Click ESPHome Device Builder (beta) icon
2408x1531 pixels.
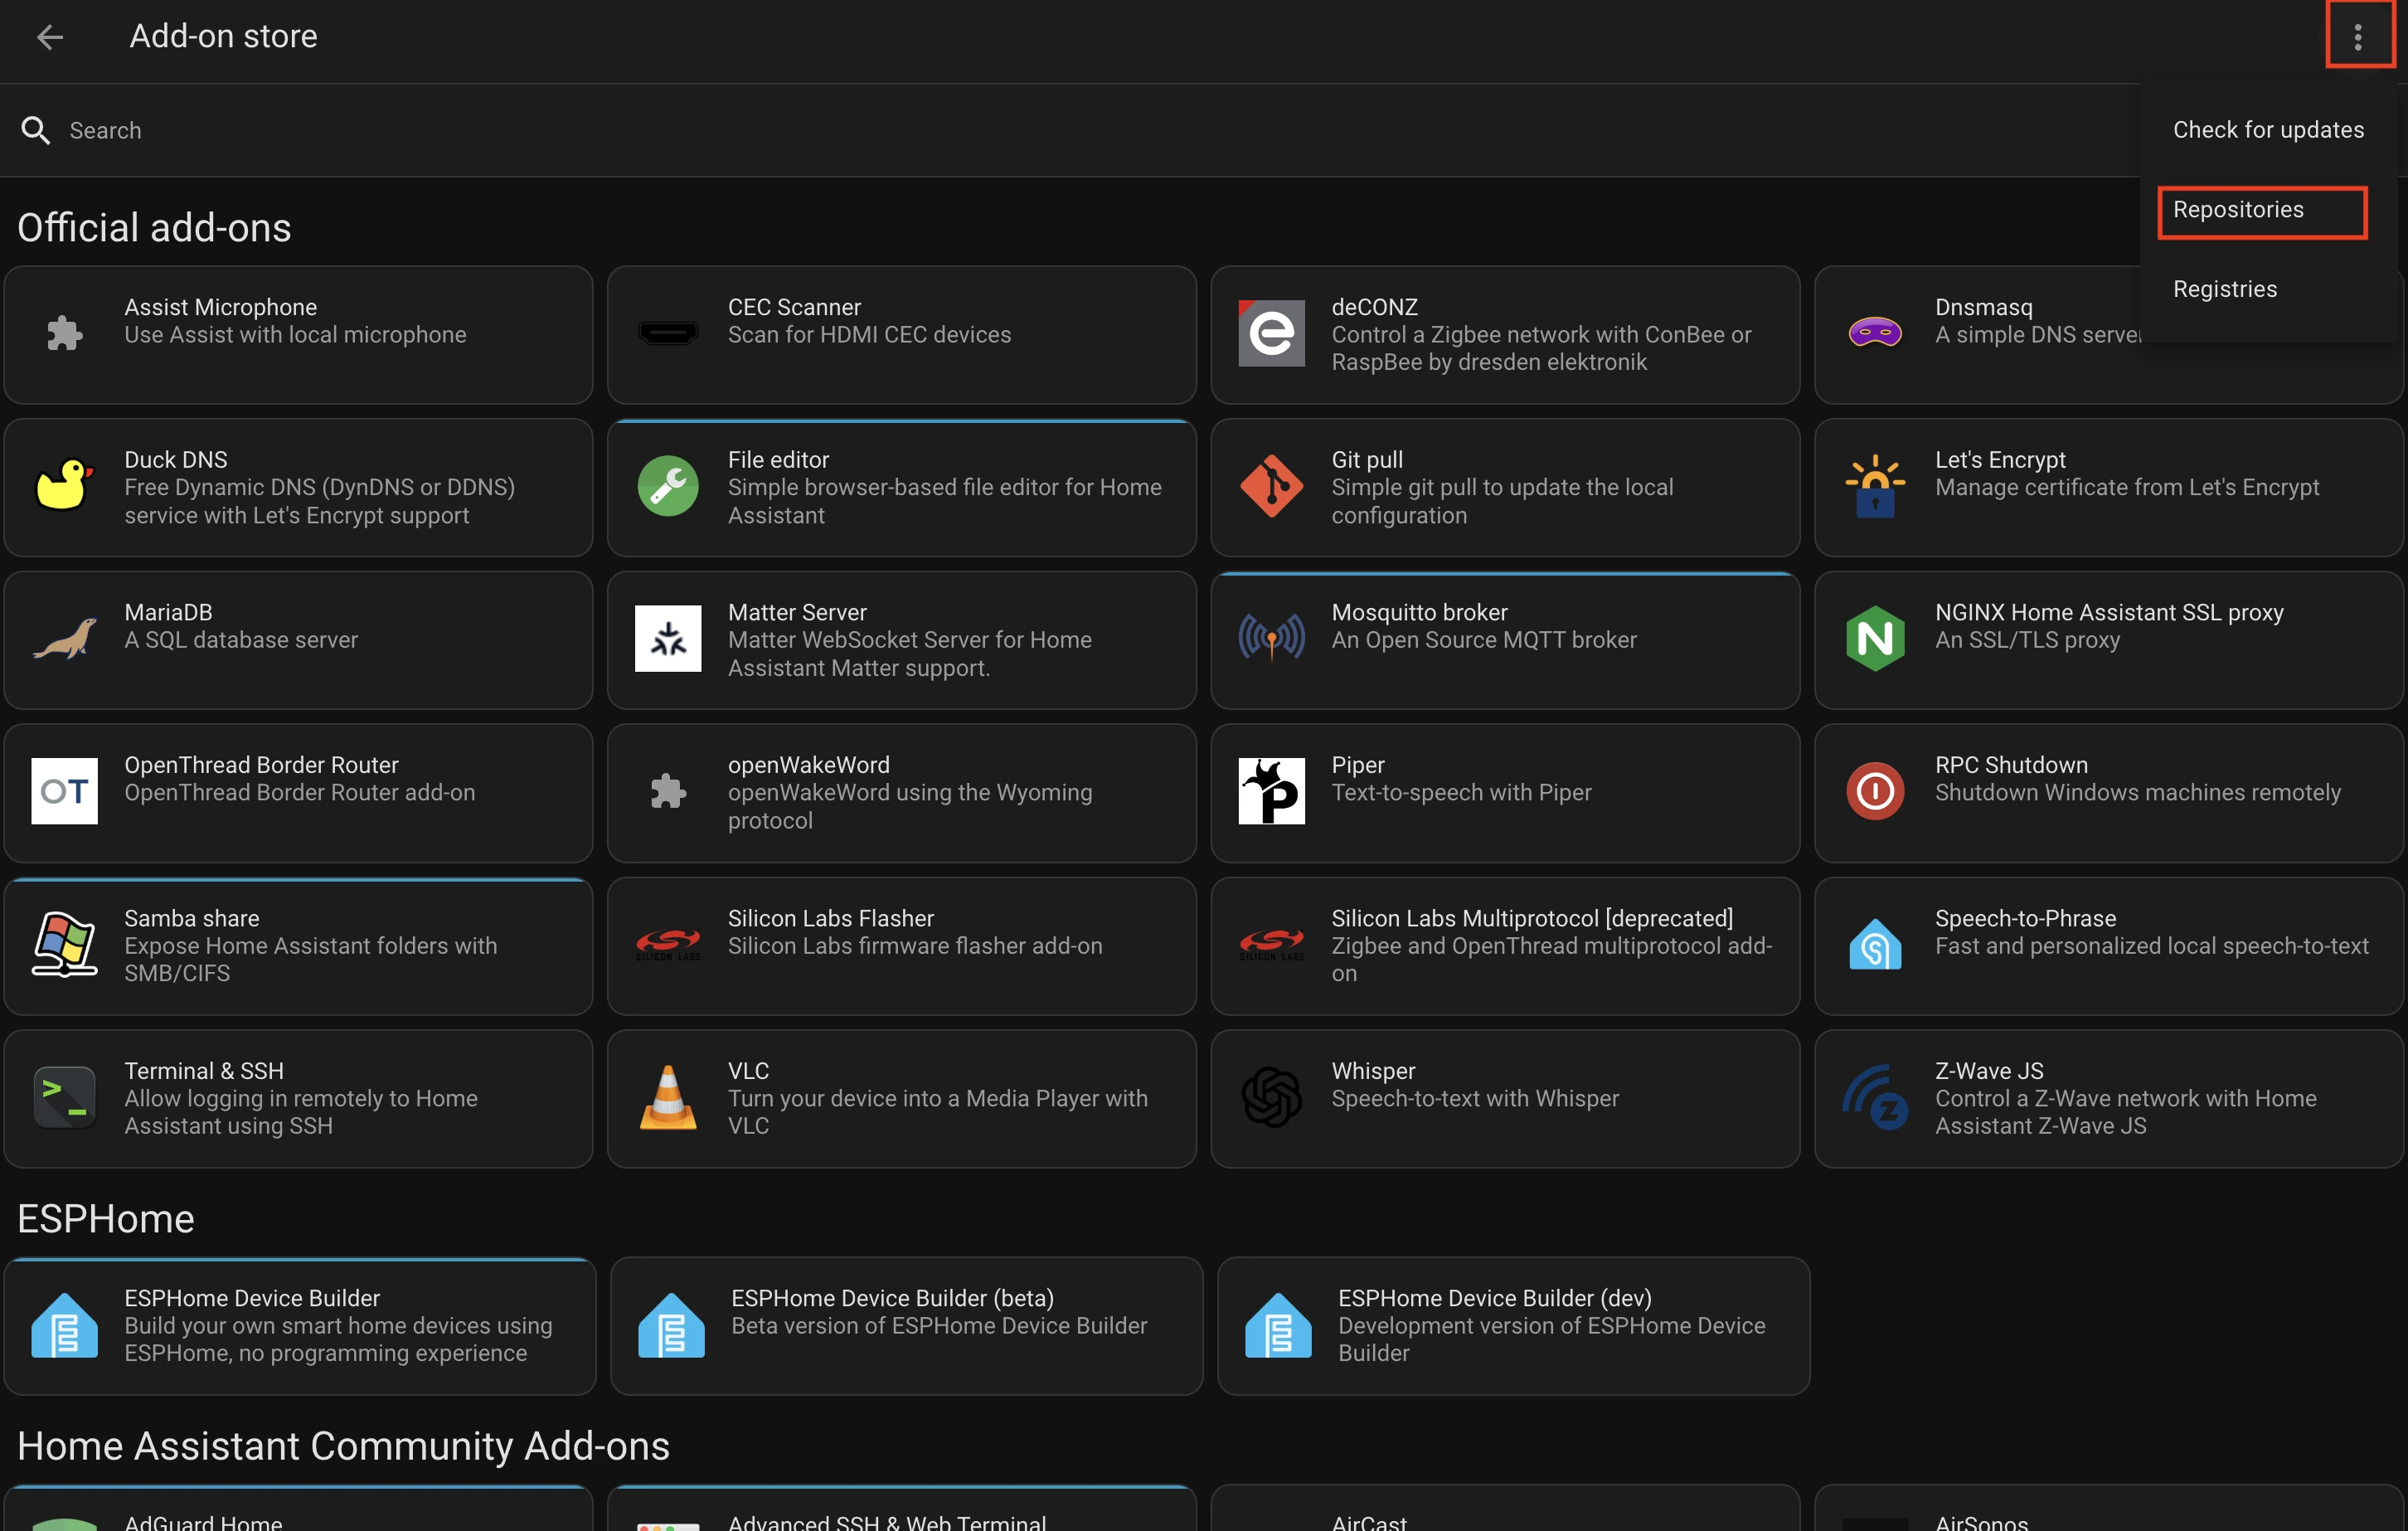tap(671, 1325)
